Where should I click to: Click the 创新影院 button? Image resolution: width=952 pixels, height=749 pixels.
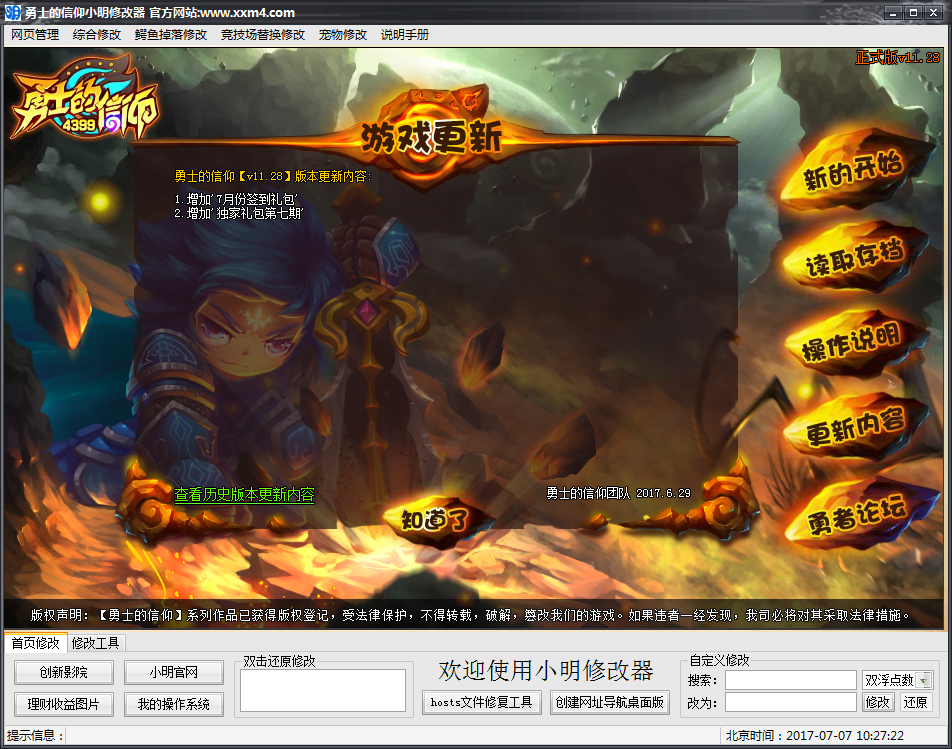(64, 673)
